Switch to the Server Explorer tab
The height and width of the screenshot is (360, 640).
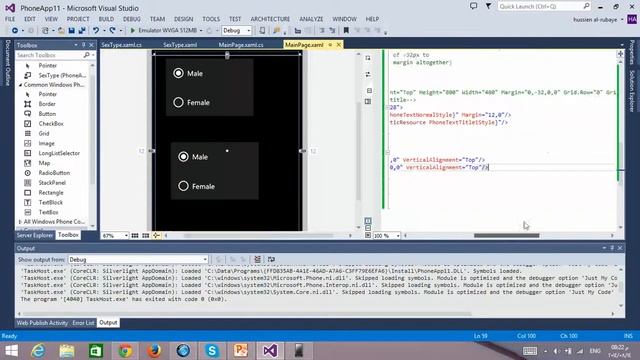pos(35,235)
